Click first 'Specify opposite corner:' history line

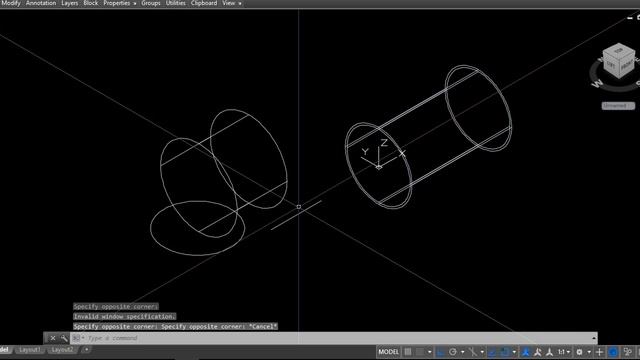point(116,307)
